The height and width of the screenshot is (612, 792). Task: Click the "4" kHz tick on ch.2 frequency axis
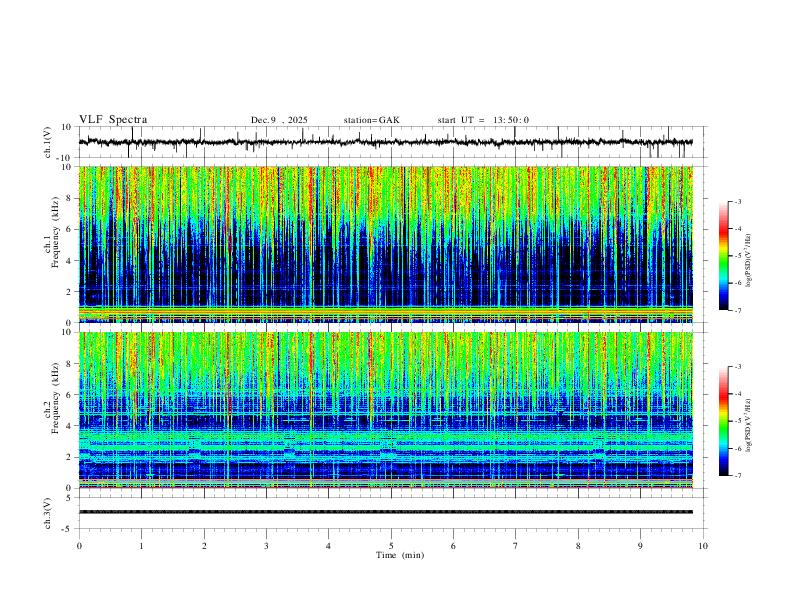point(70,426)
